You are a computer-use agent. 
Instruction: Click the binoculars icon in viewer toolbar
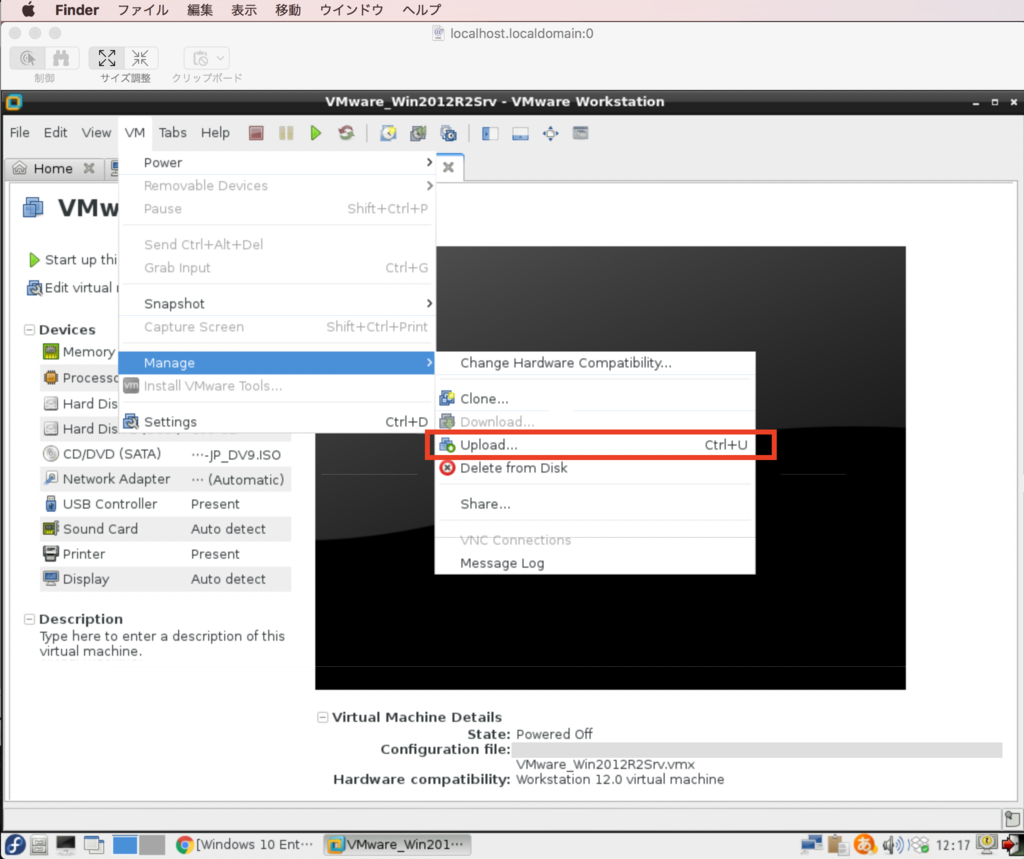click(61, 58)
